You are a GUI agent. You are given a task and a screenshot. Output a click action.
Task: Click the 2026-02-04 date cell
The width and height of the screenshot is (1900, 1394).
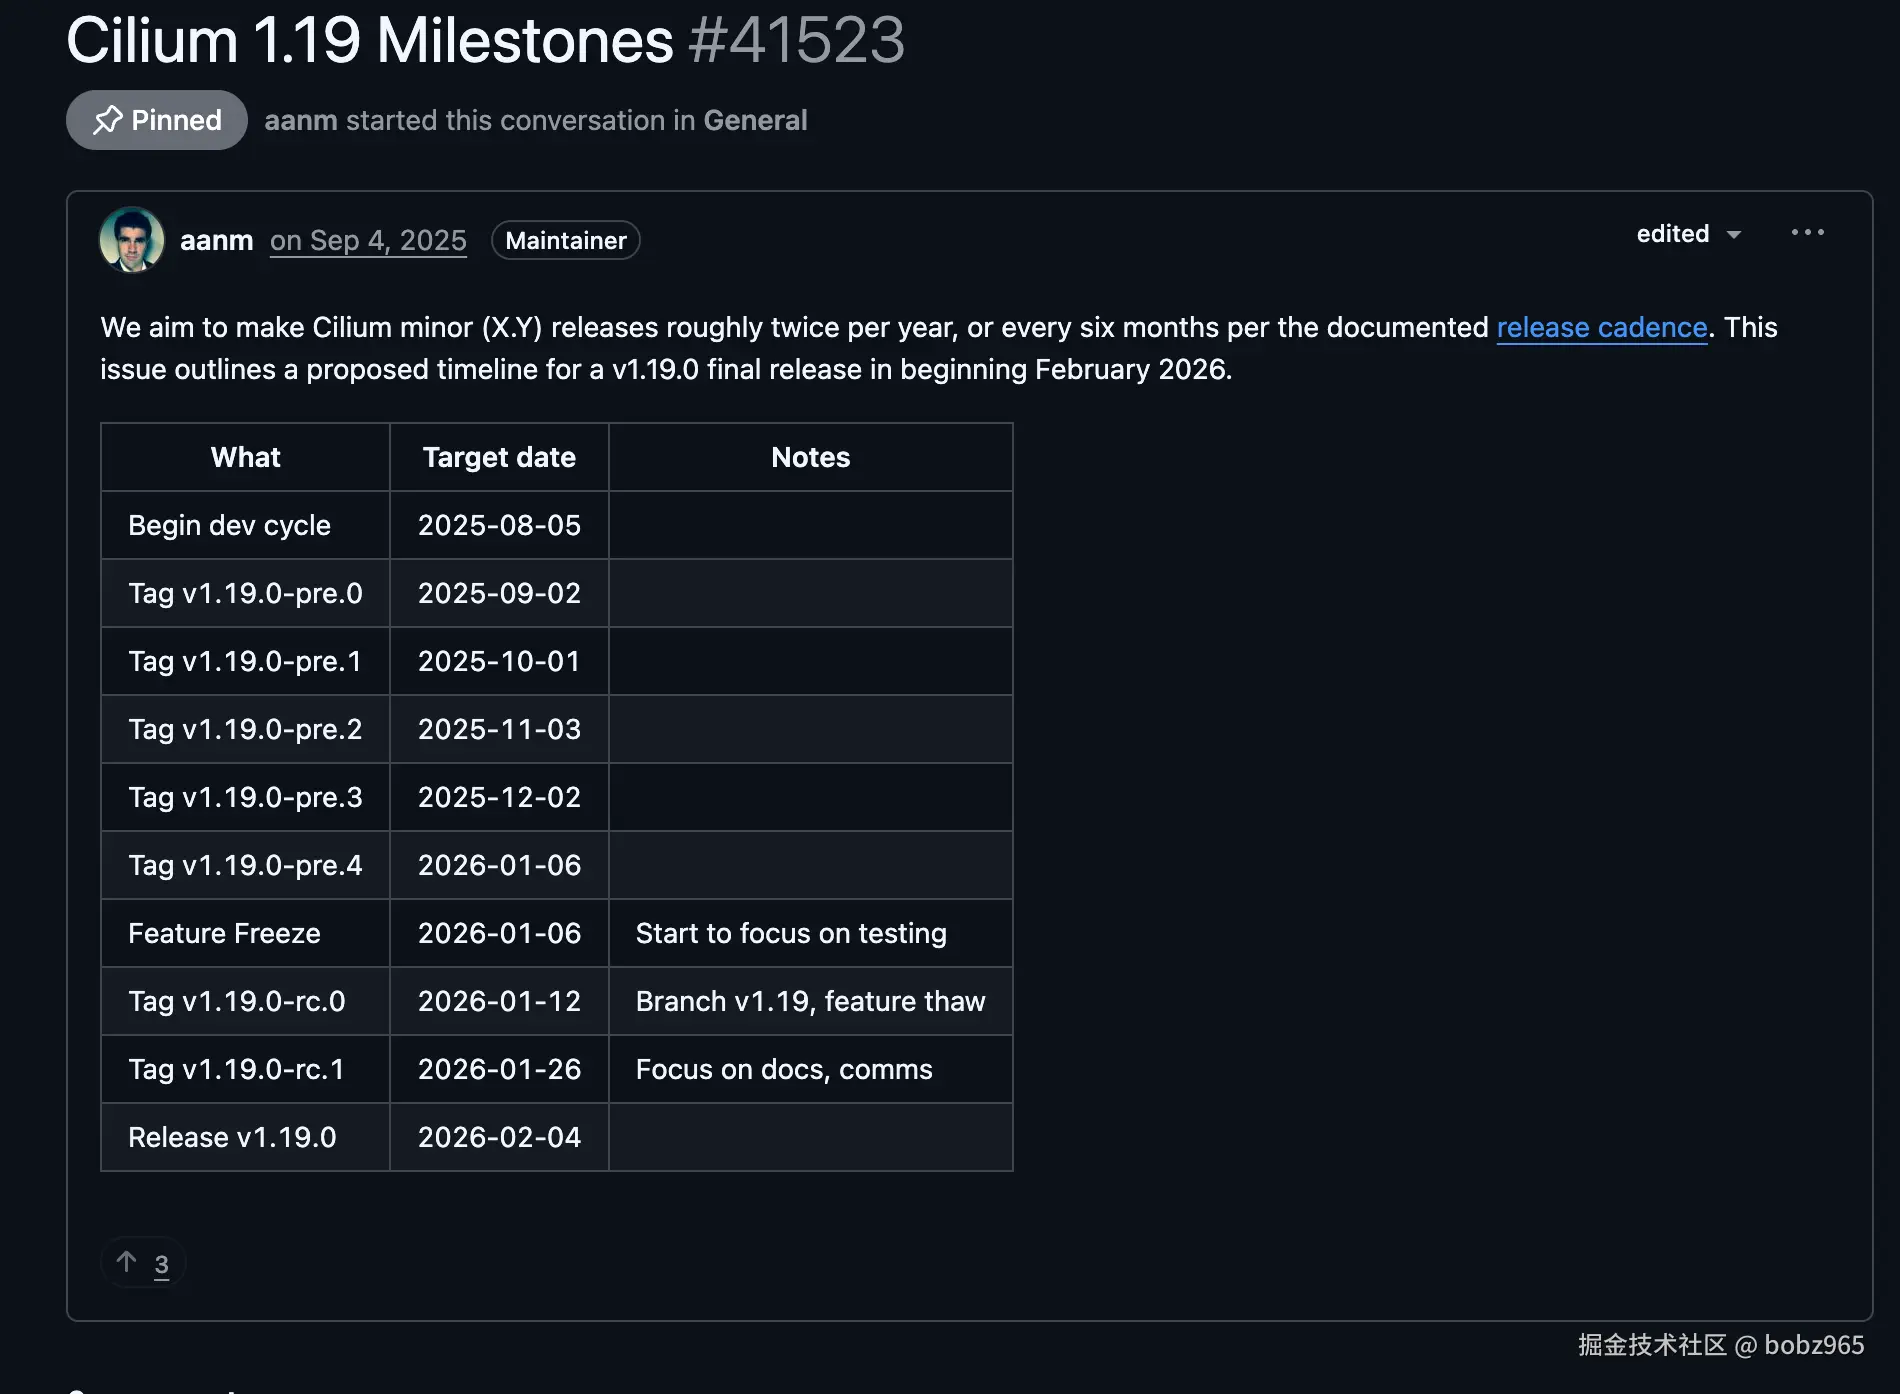pos(499,1137)
